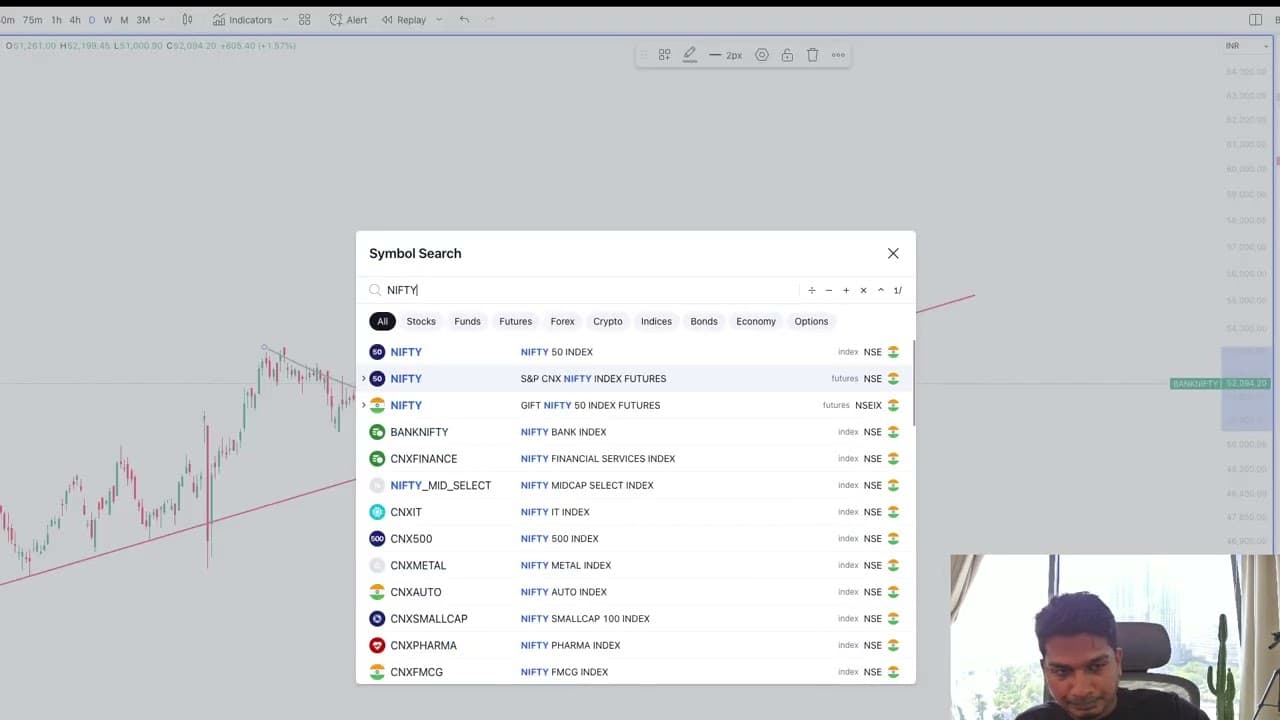1280x720 pixels.
Task: Choose CNXAUTO symbol result
Action: coord(635,592)
